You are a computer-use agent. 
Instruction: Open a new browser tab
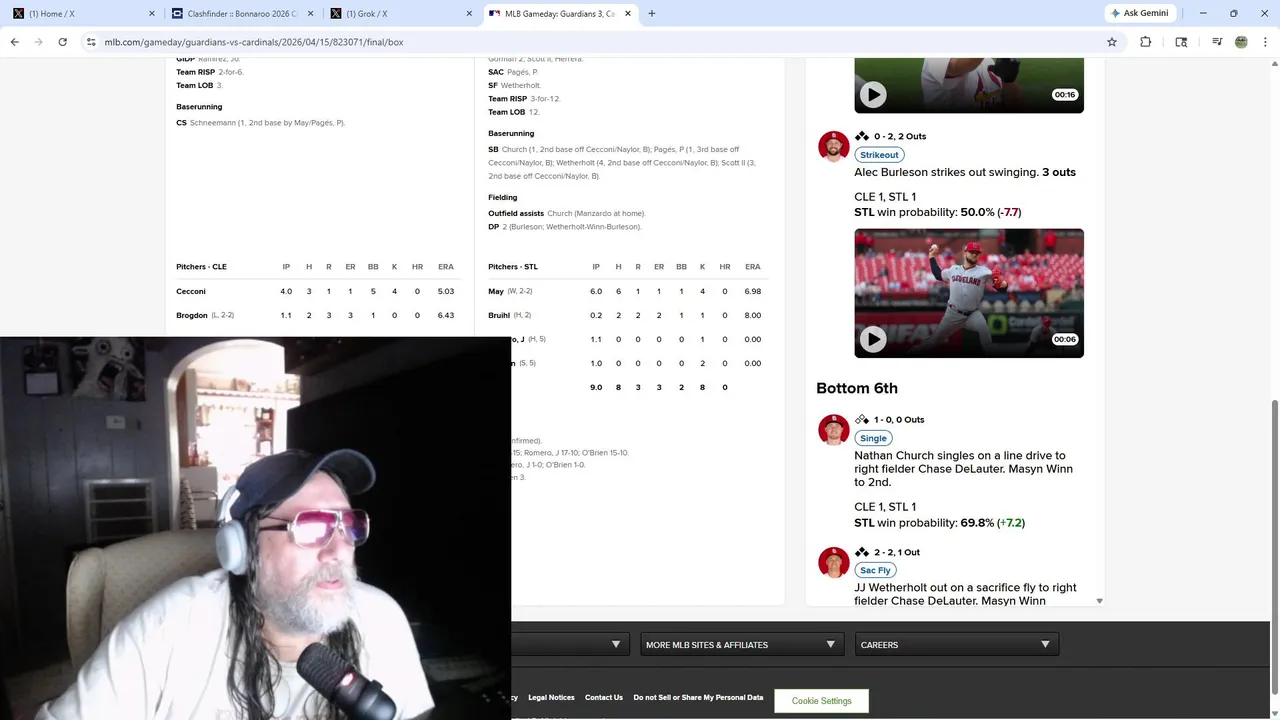tap(652, 14)
